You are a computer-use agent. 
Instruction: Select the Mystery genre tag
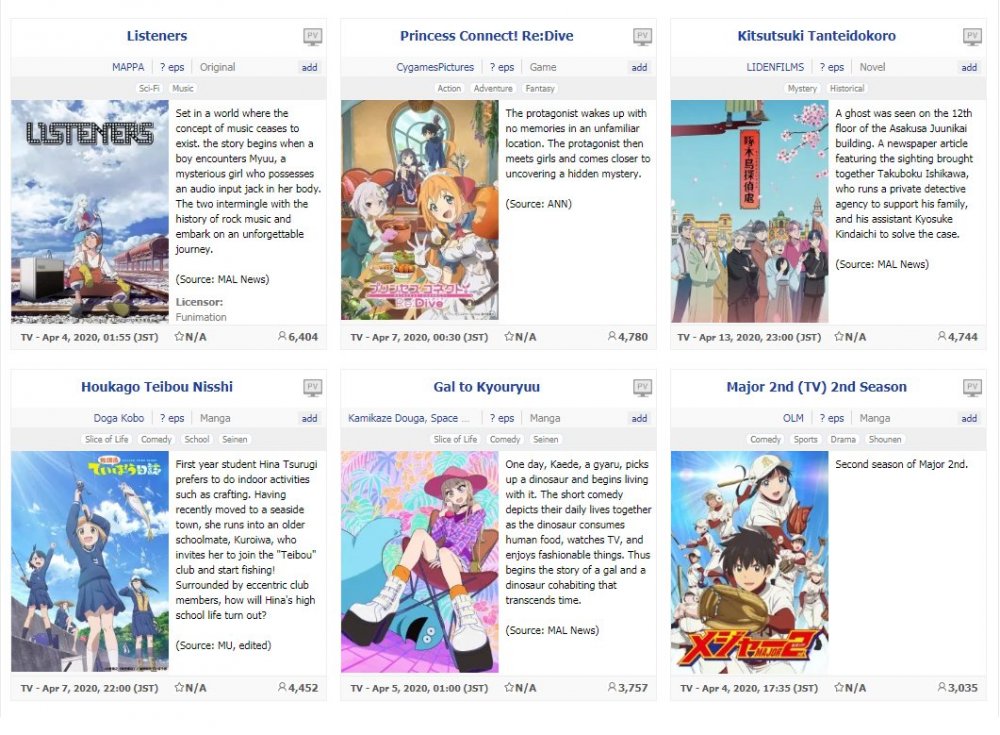coord(802,89)
